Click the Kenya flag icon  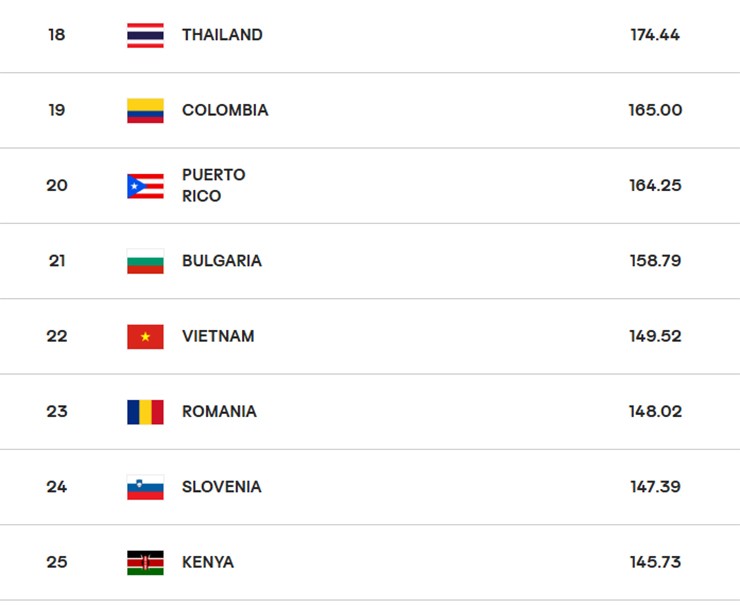tap(145, 562)
